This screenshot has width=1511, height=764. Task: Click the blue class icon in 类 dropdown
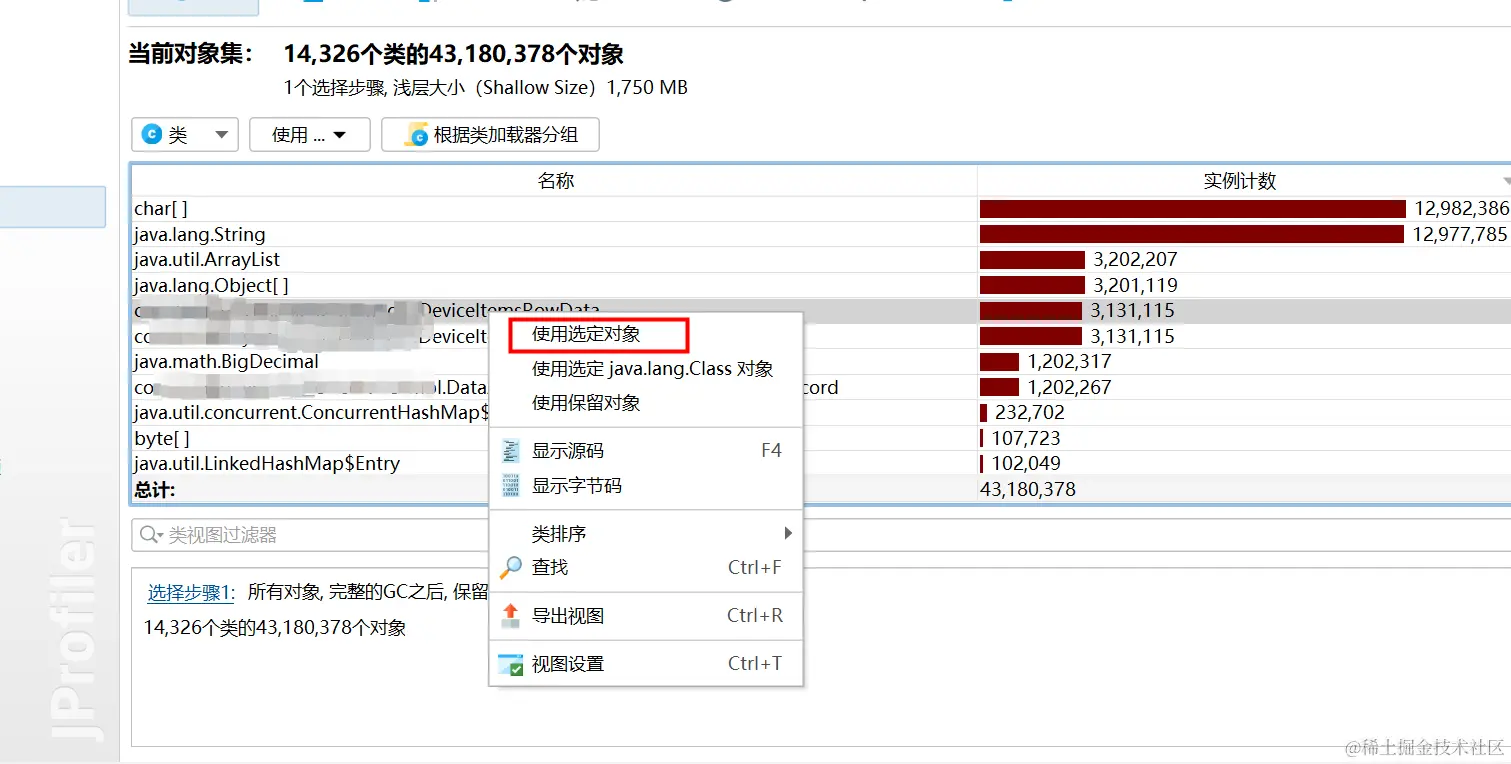[152, 134]
